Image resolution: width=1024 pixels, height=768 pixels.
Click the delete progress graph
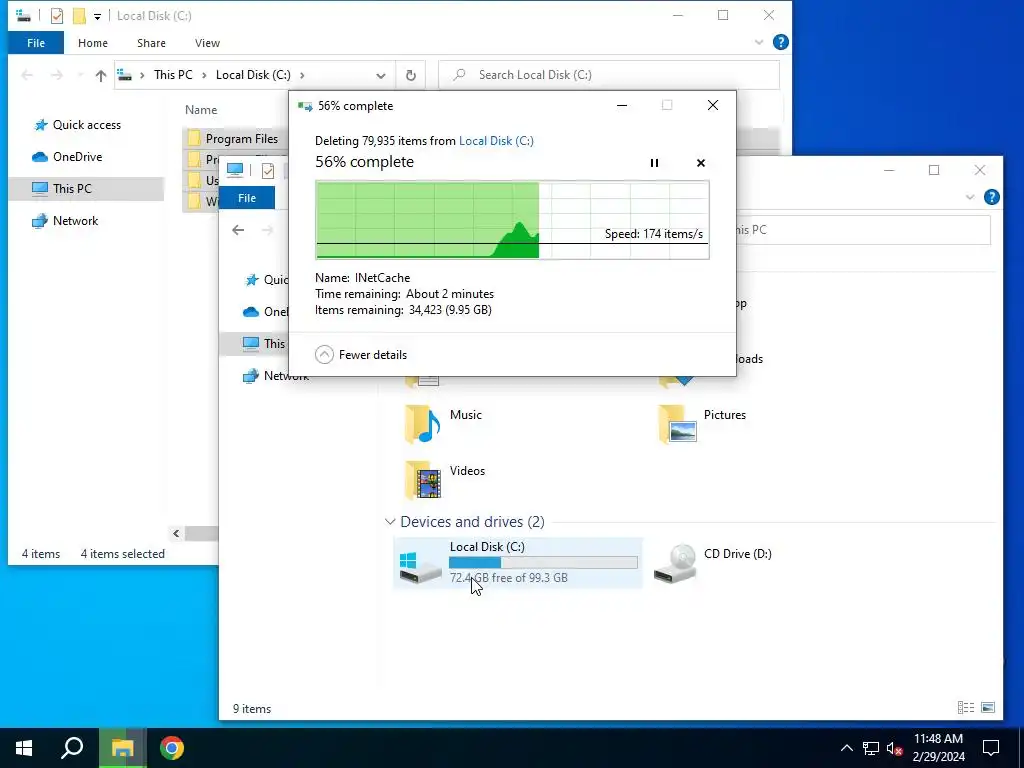(x=513, y=220)
